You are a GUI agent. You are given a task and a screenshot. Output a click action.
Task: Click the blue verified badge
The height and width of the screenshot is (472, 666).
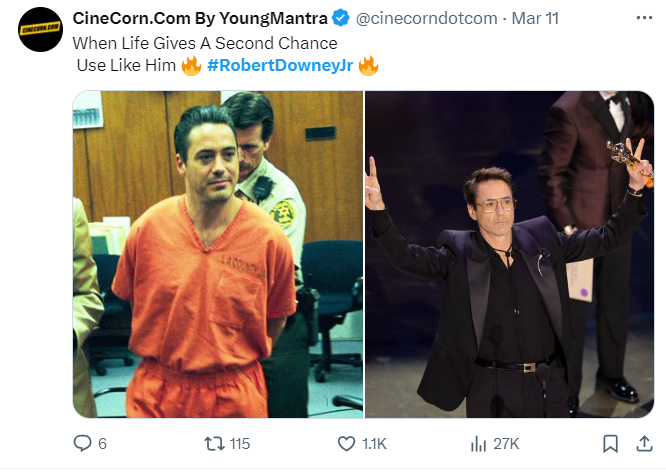tap(340, 18)
